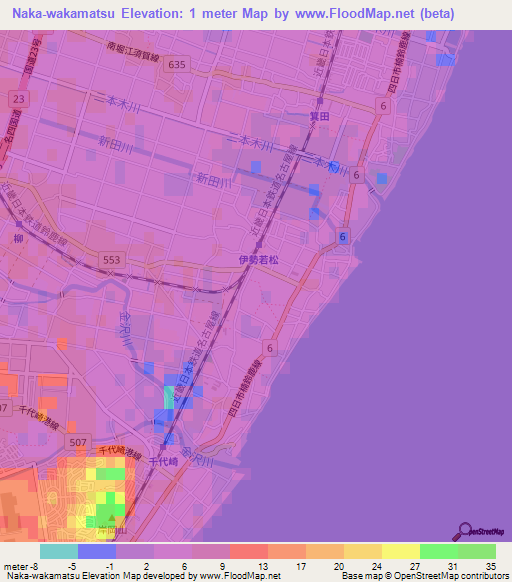This screenshot has width=512, height=582.
Task: Pick the teal legend swatch for -8 meters
Action: pos(59,551)
